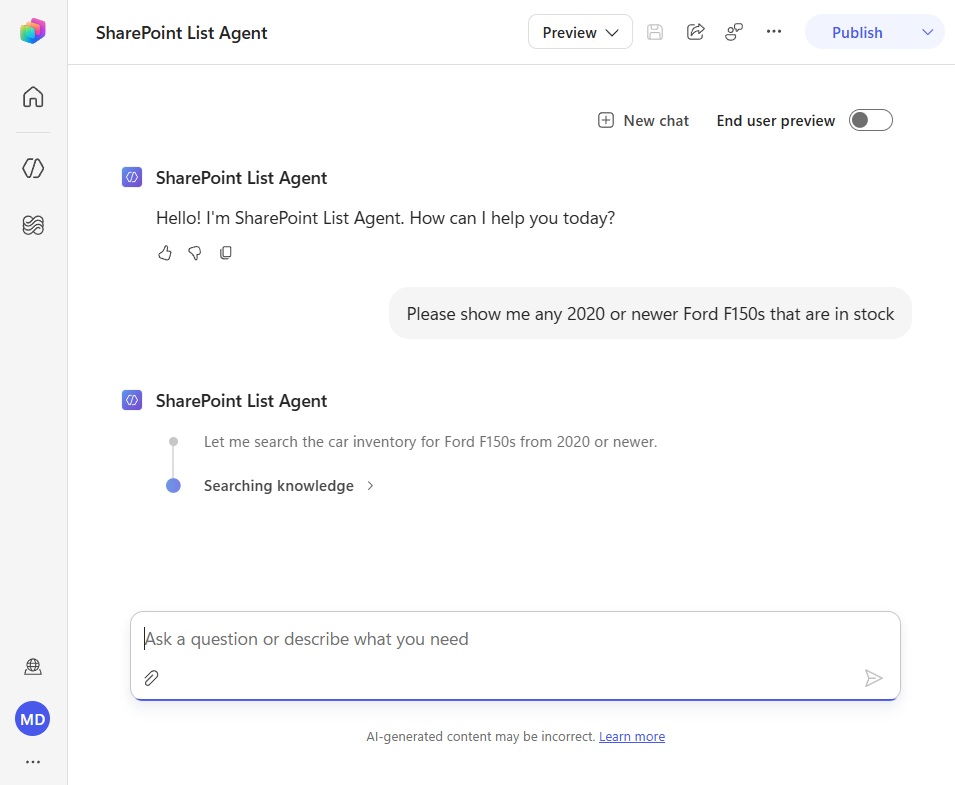Open the sidebar bottom ellipsis menu

pos(33,762)
